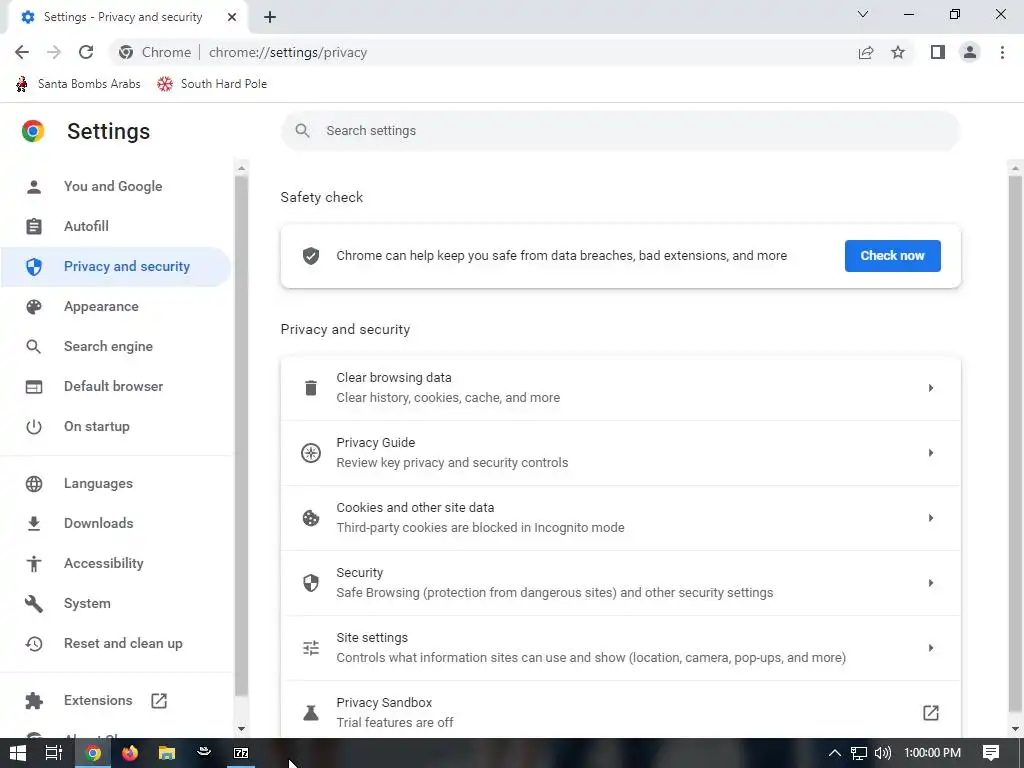Viewport: 1024px width, 768px height.
Task: Open You and Google section
Action: [116, 186]
